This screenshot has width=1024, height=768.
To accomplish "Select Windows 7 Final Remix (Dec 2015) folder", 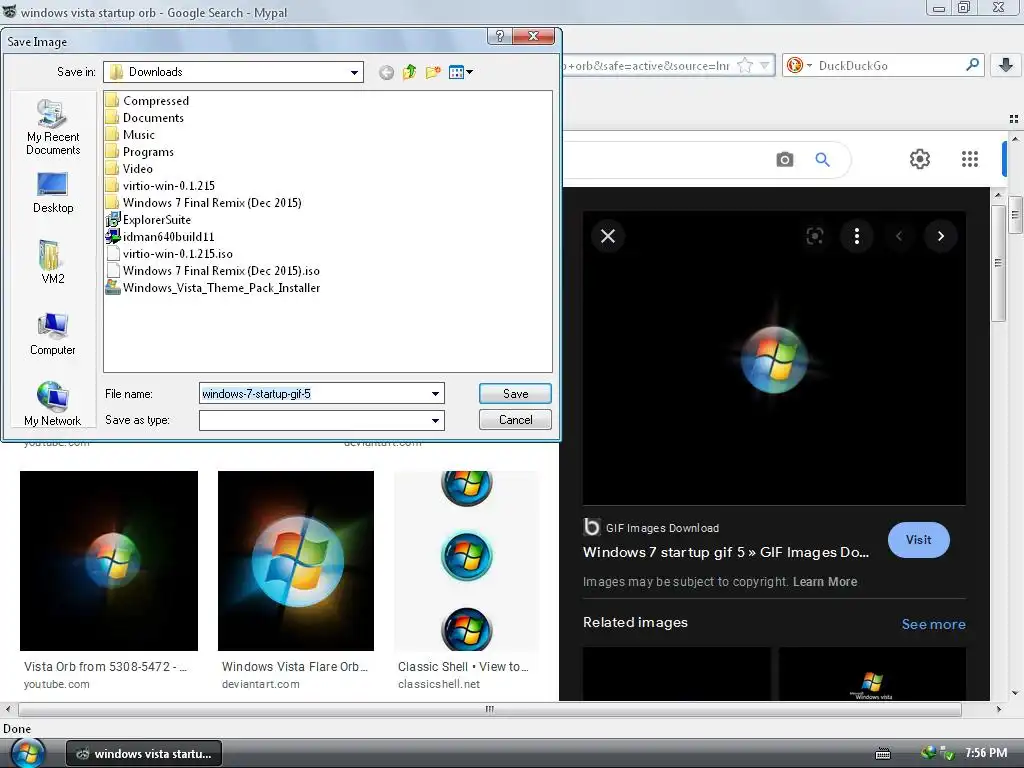I will click(204, 202).
